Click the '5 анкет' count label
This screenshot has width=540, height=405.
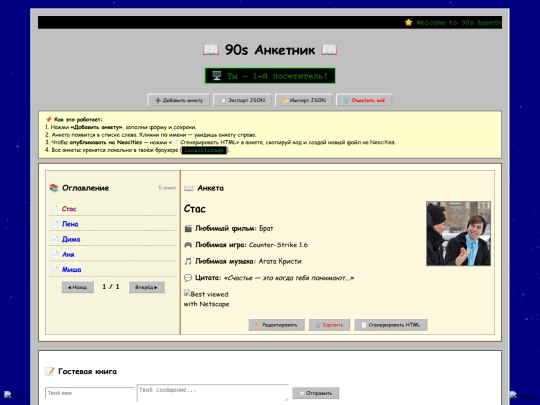click(x=167, y=188)
